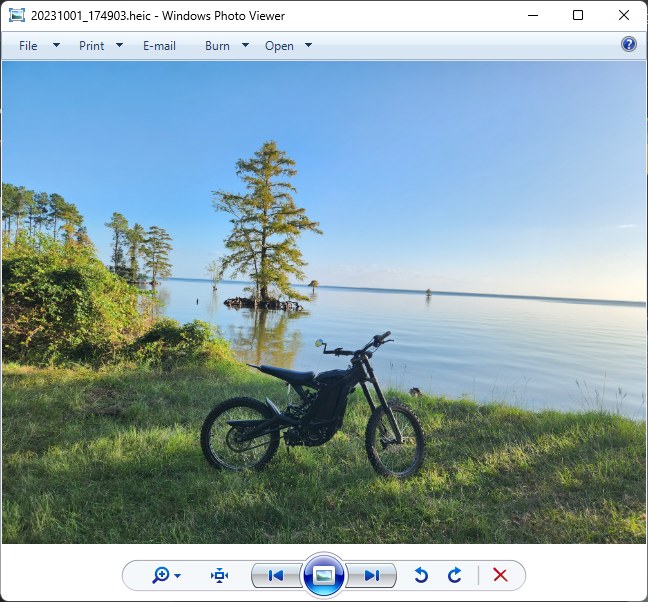Open the Print menu
Screen dimensions: 648x602
[x=91, y=45]
